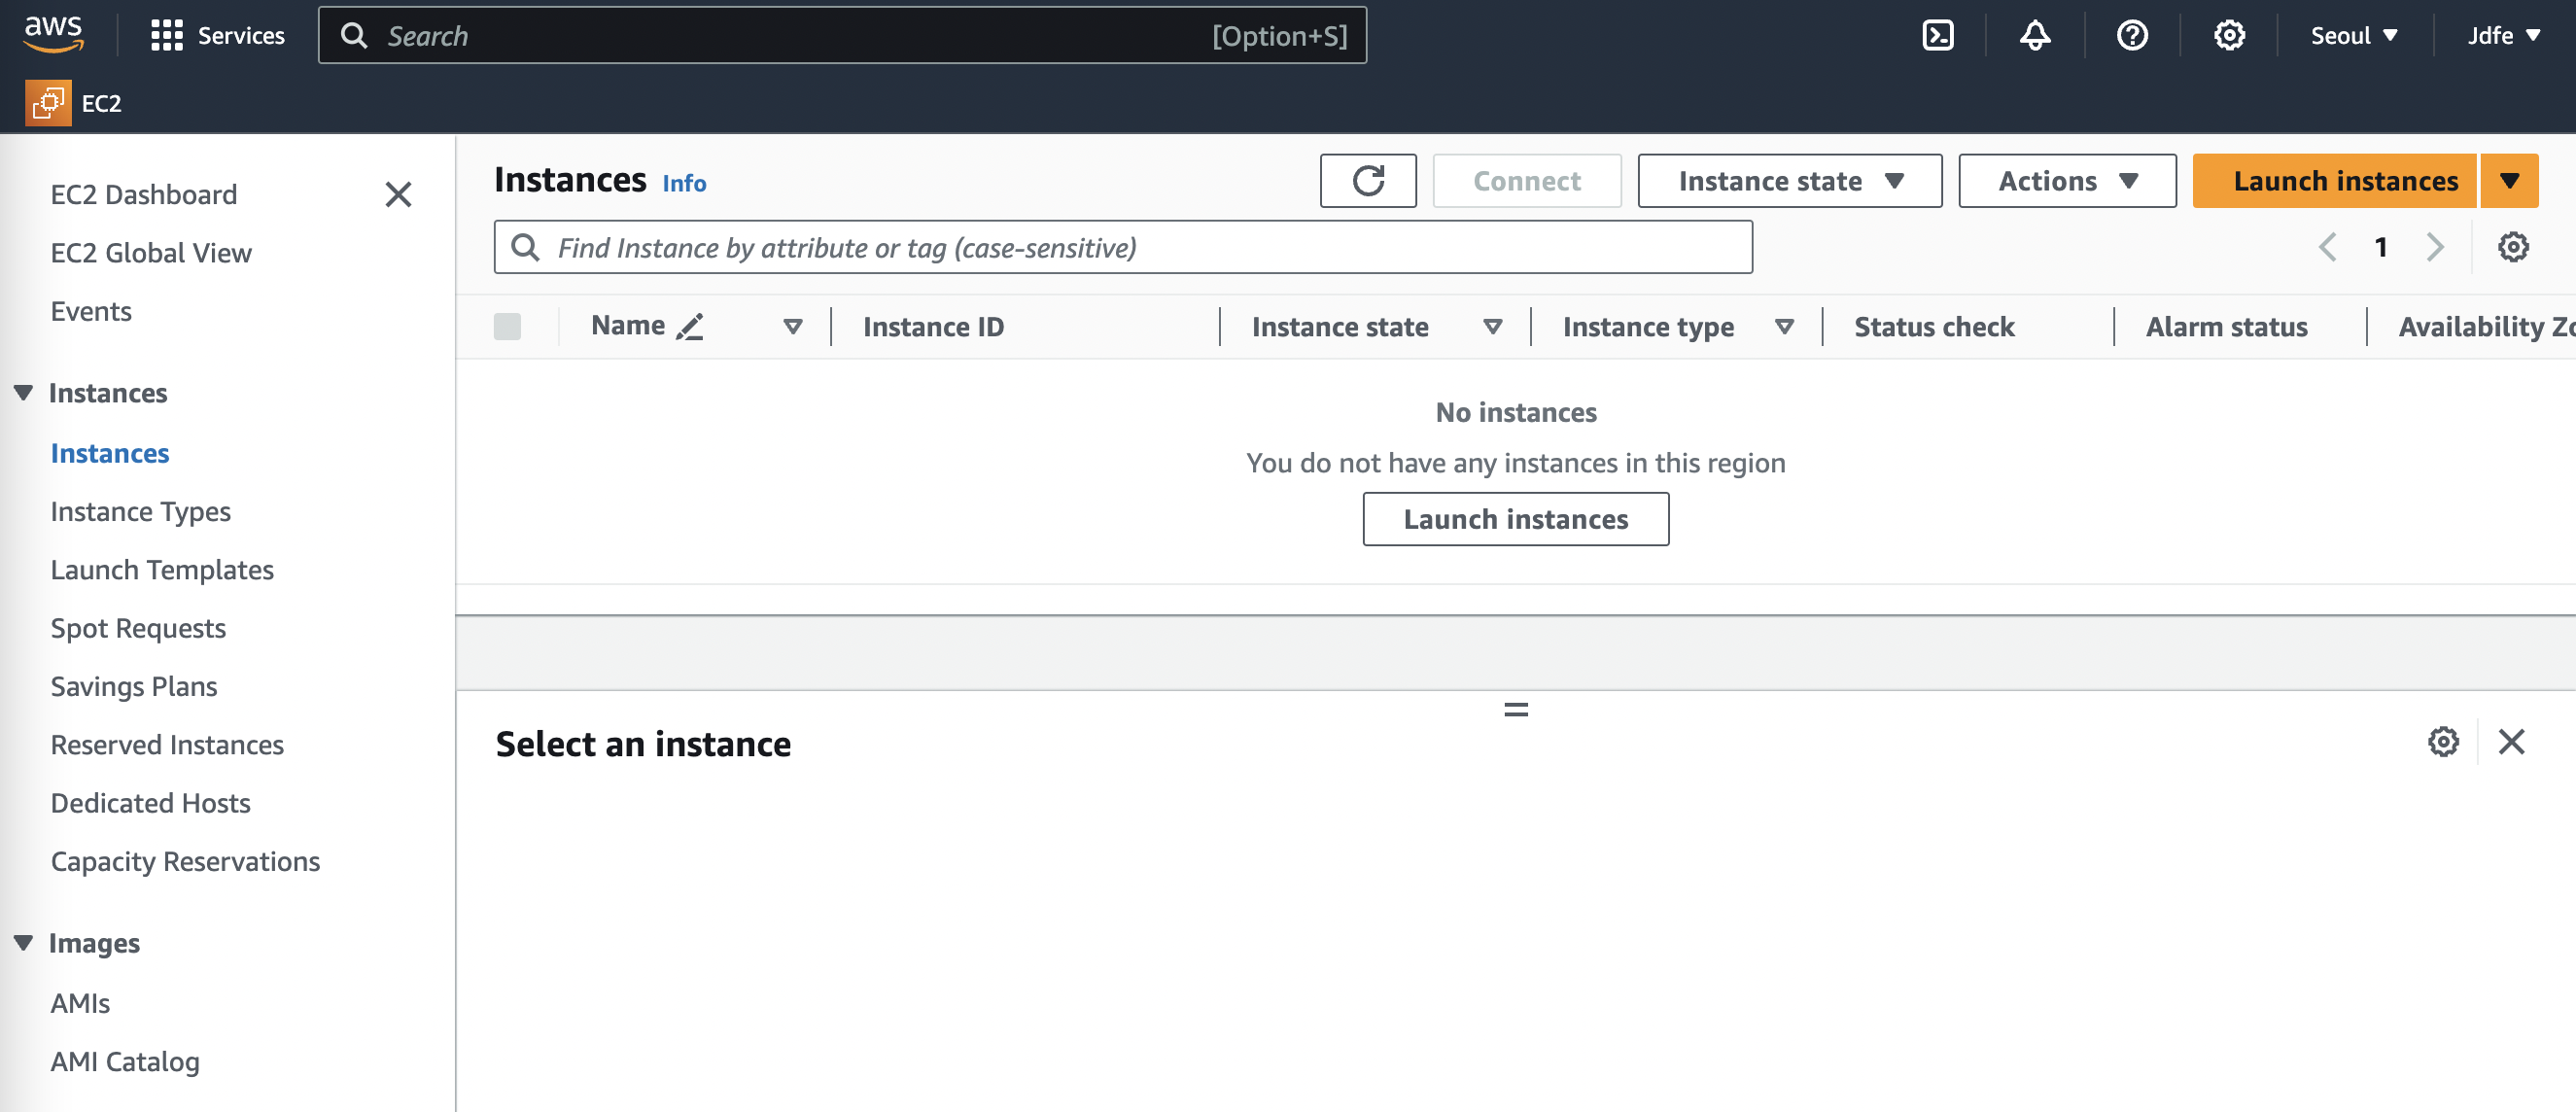Sort by the Name column arrow
This screenshot has height=1112, width=2576.
(x=792, y=327)
